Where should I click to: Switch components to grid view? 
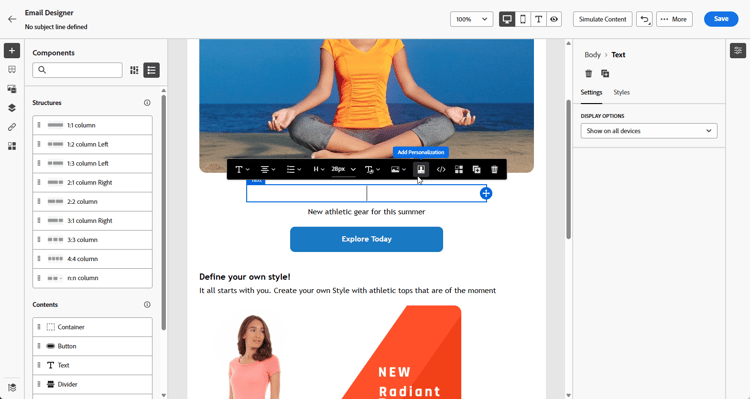(x=134, y=70)
